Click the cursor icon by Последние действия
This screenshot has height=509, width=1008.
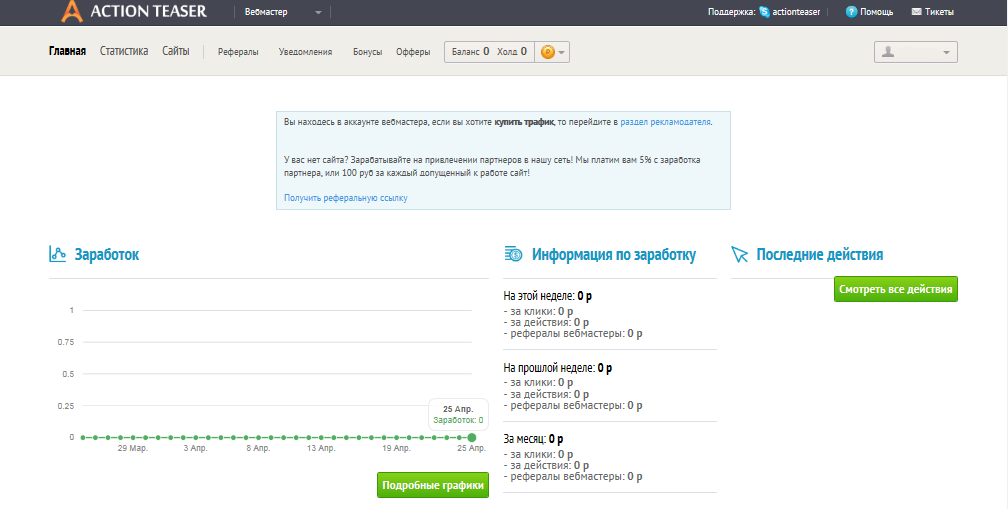point(740,254)
